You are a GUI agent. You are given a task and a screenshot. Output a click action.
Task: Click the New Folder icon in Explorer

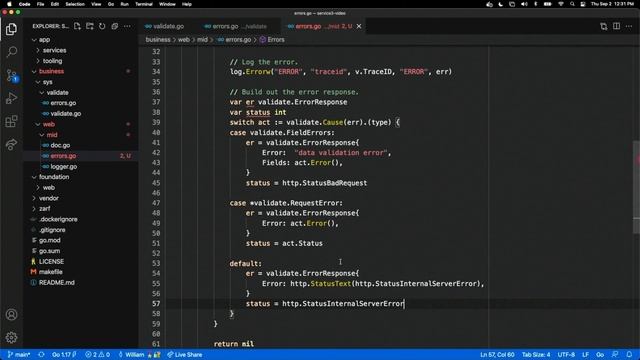(90, 26)
